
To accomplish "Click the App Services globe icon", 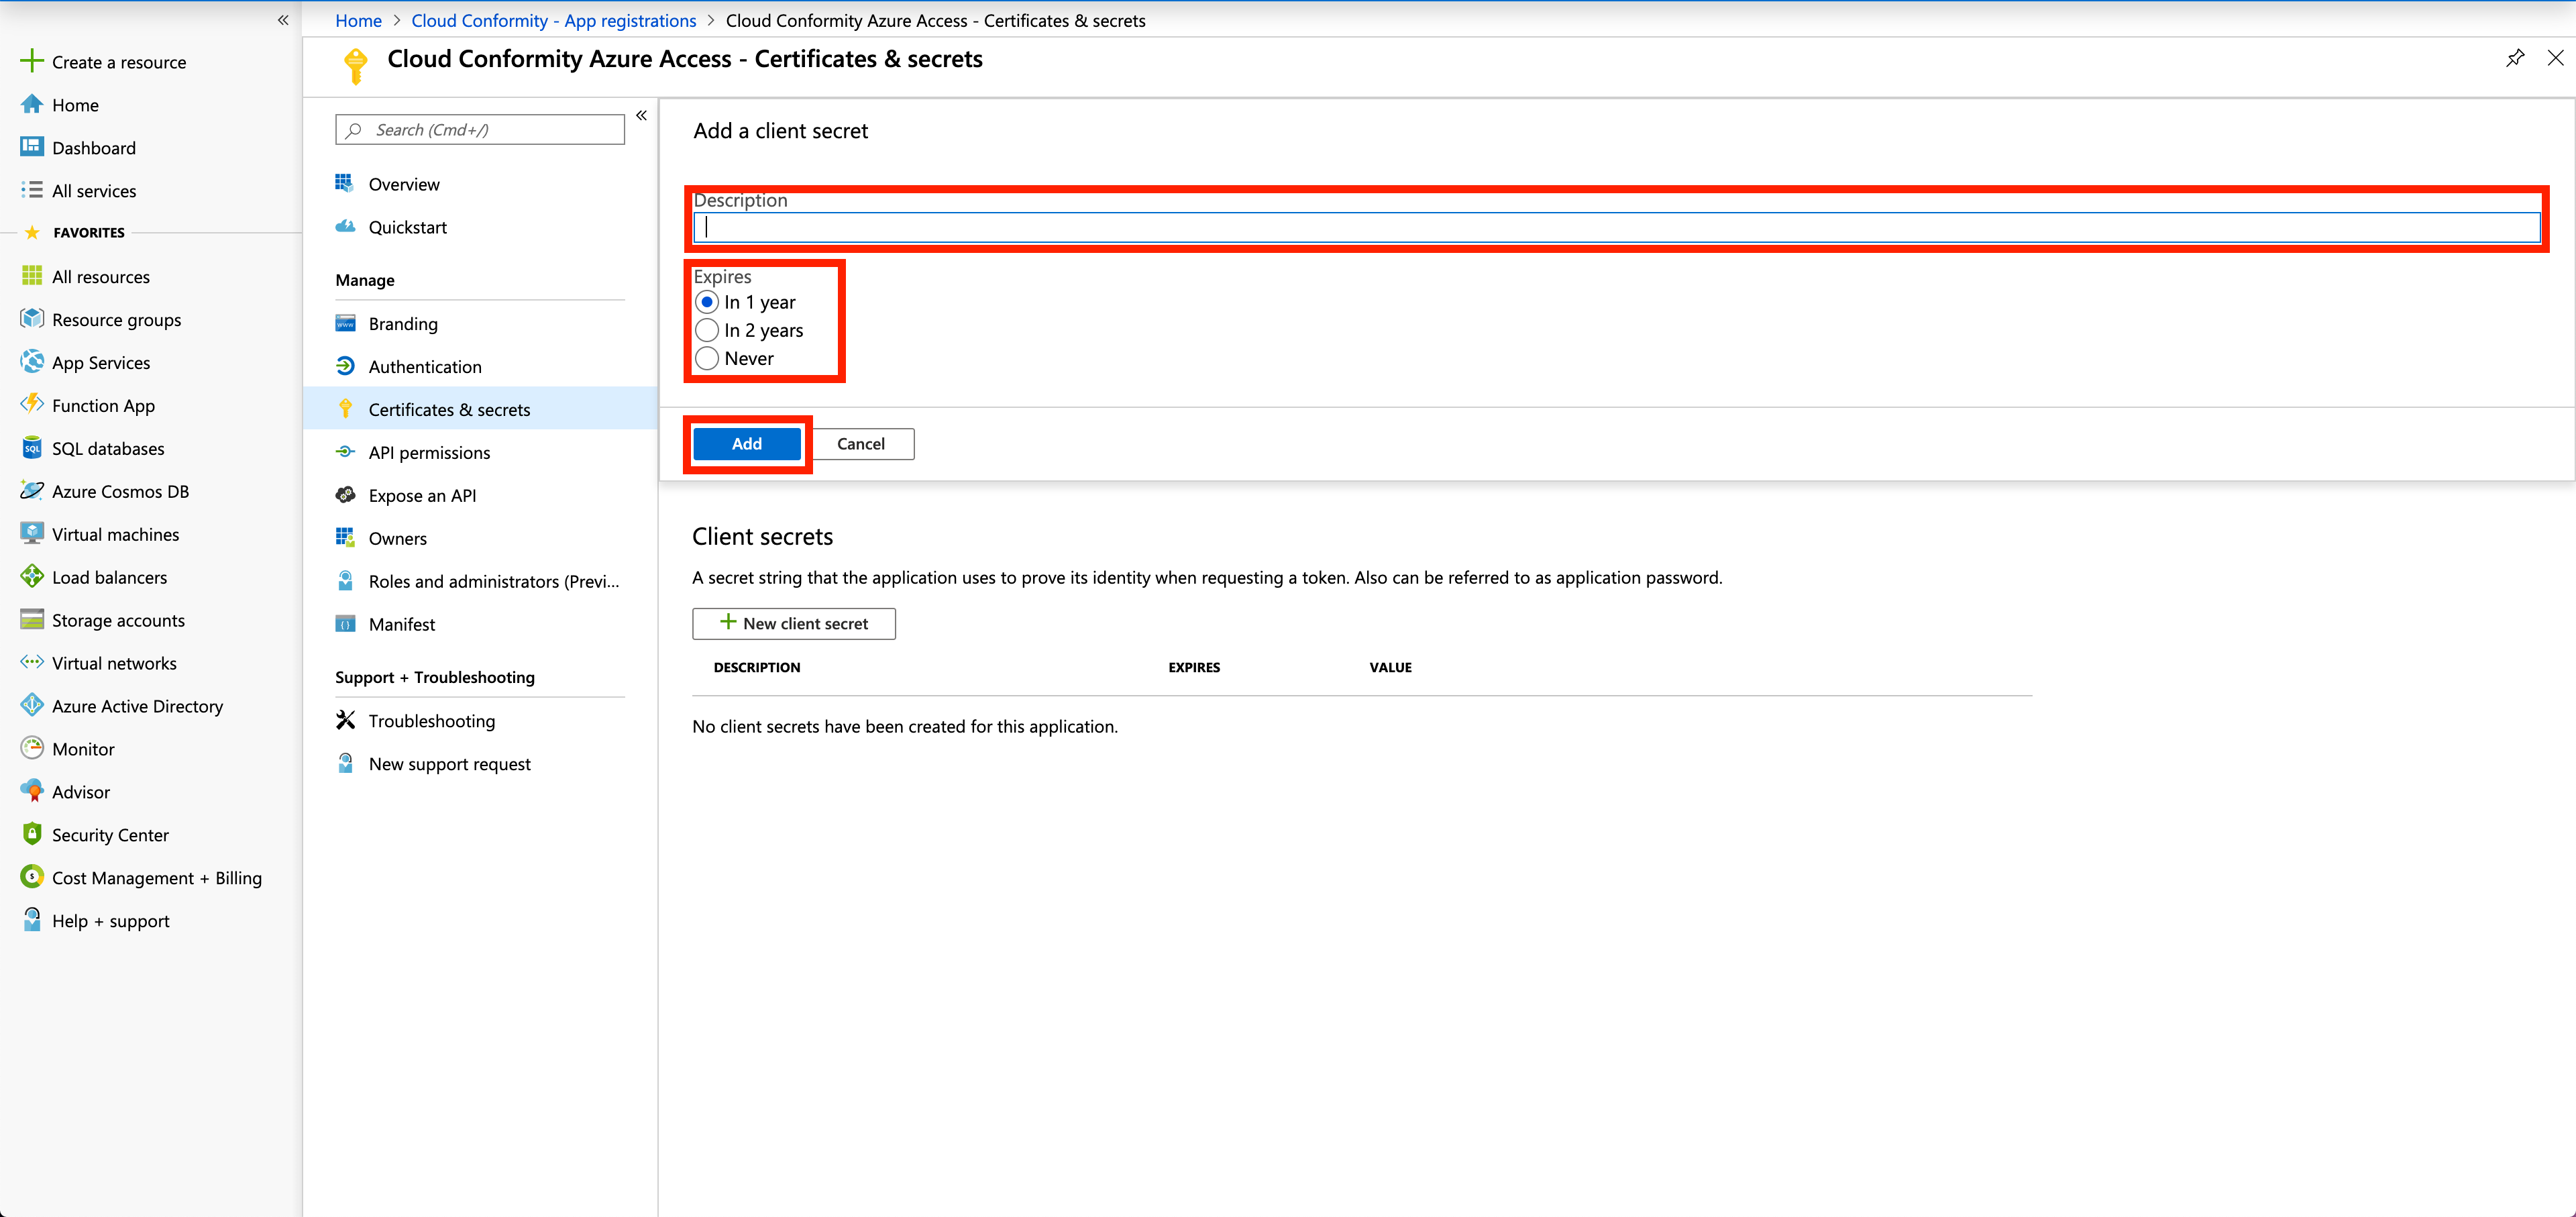I will tap(32, 362).
